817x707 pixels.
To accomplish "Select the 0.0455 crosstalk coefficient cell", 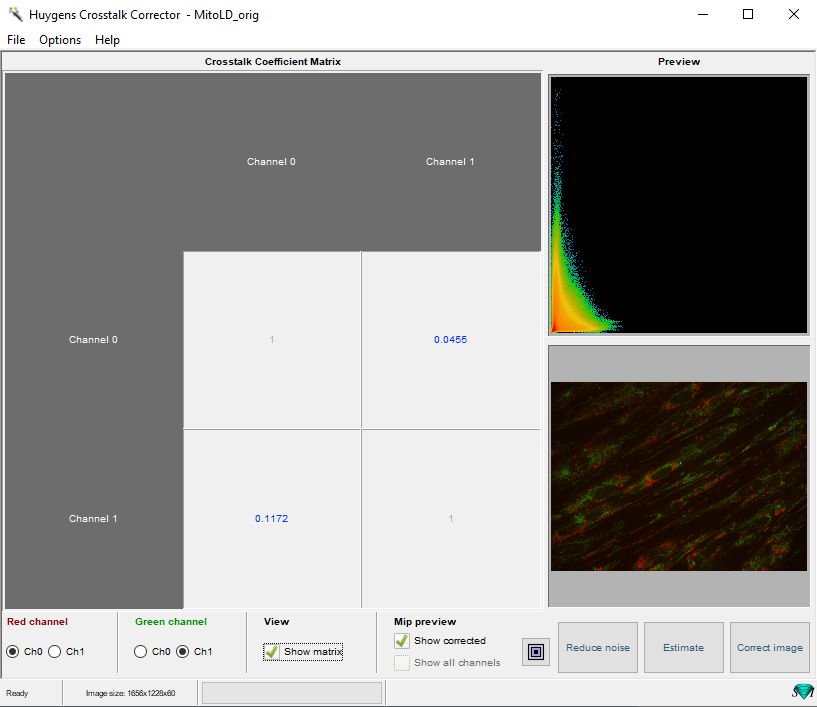I will click(450, 340).
